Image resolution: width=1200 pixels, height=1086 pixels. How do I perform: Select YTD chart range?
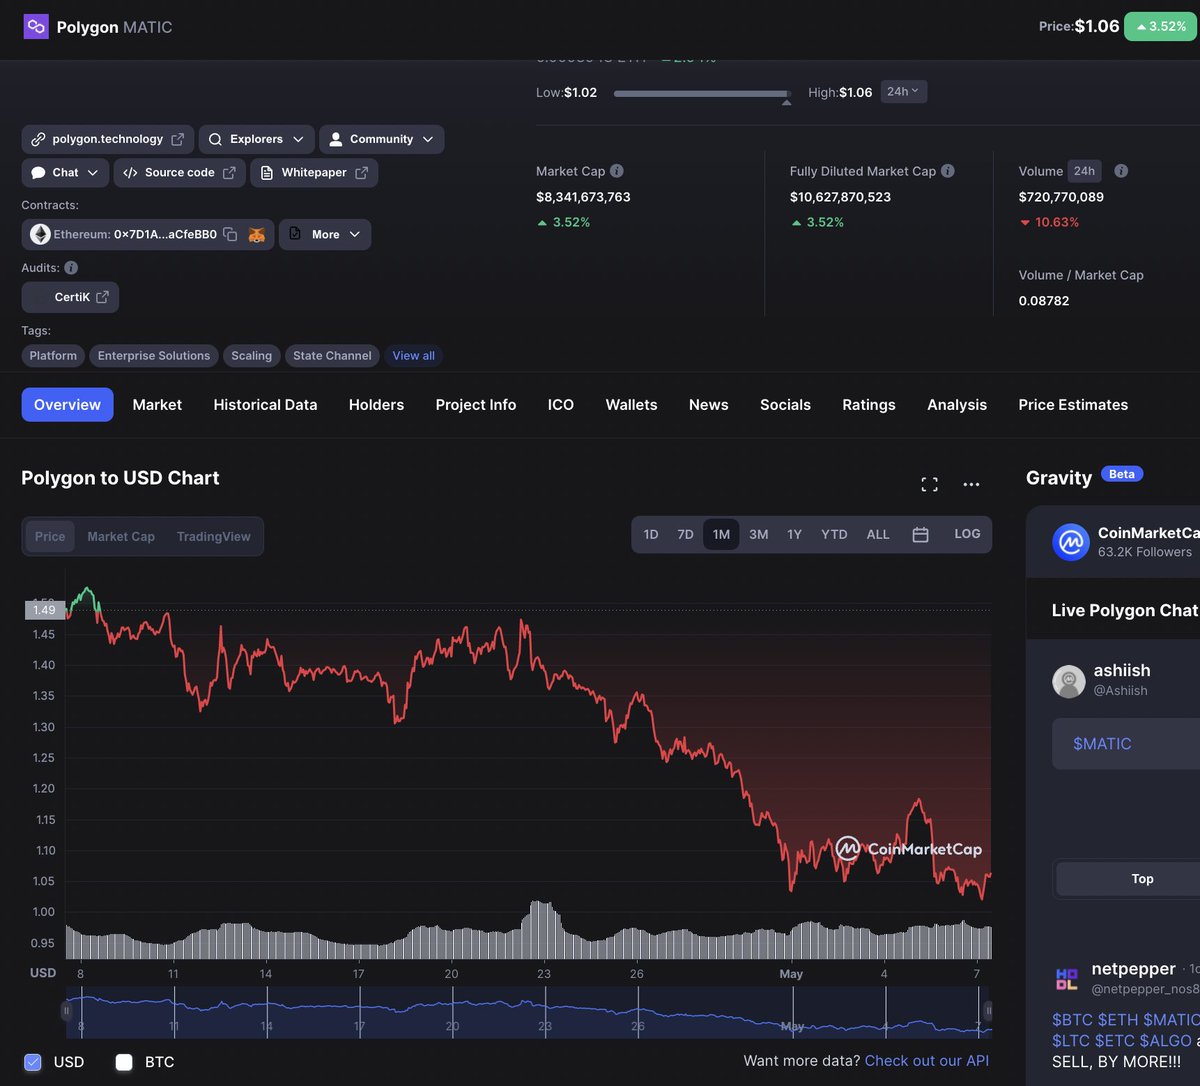[x=834, y=535]
